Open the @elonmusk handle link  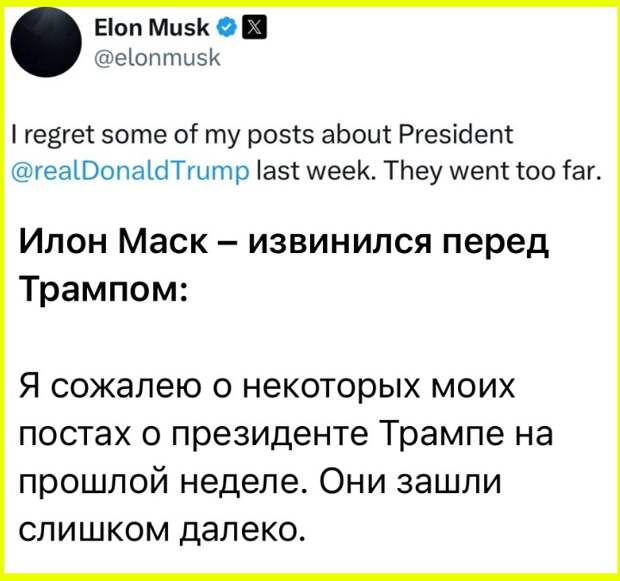click(x=157, y=58)
